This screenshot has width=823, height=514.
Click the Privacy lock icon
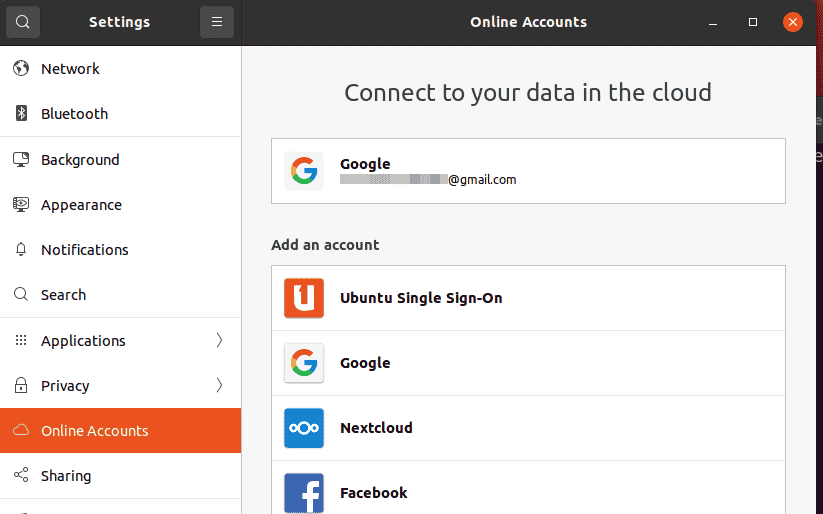click(21, 385)
